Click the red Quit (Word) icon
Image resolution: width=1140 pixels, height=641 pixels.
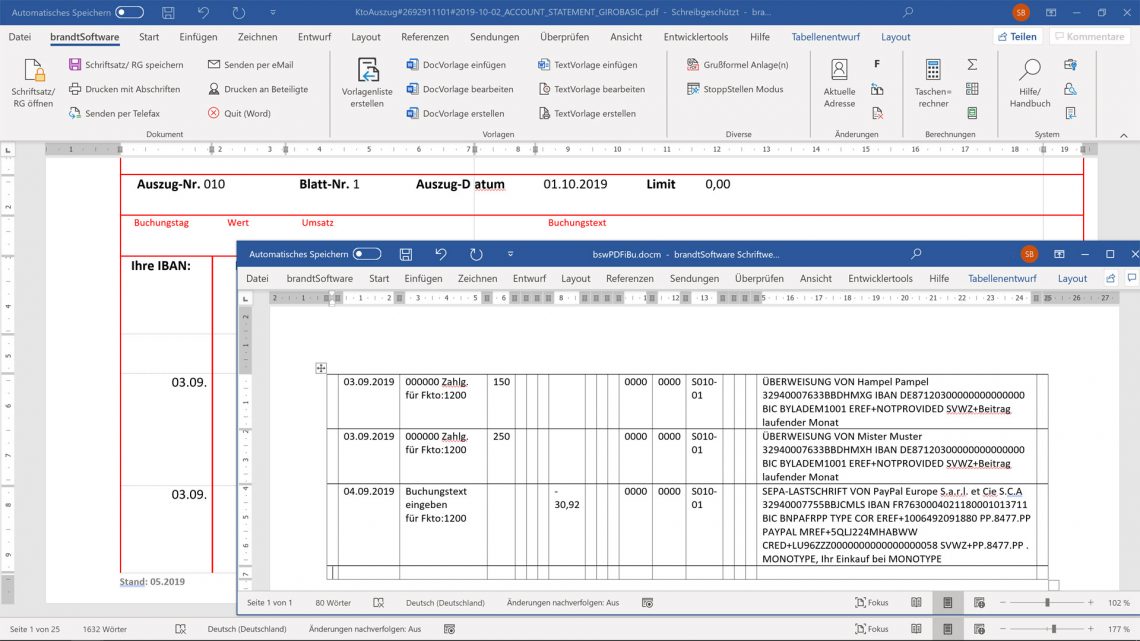214,113
